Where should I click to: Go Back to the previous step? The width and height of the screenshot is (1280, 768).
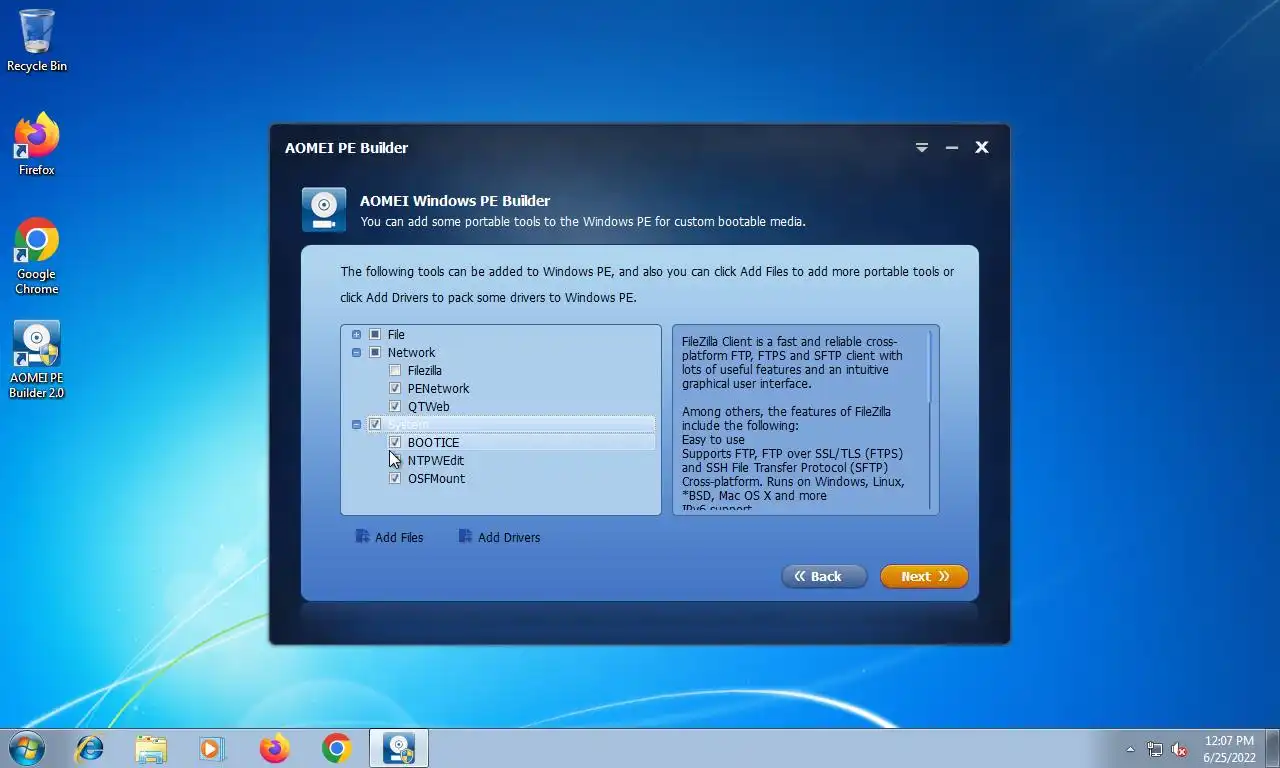(x=824, y=576)
